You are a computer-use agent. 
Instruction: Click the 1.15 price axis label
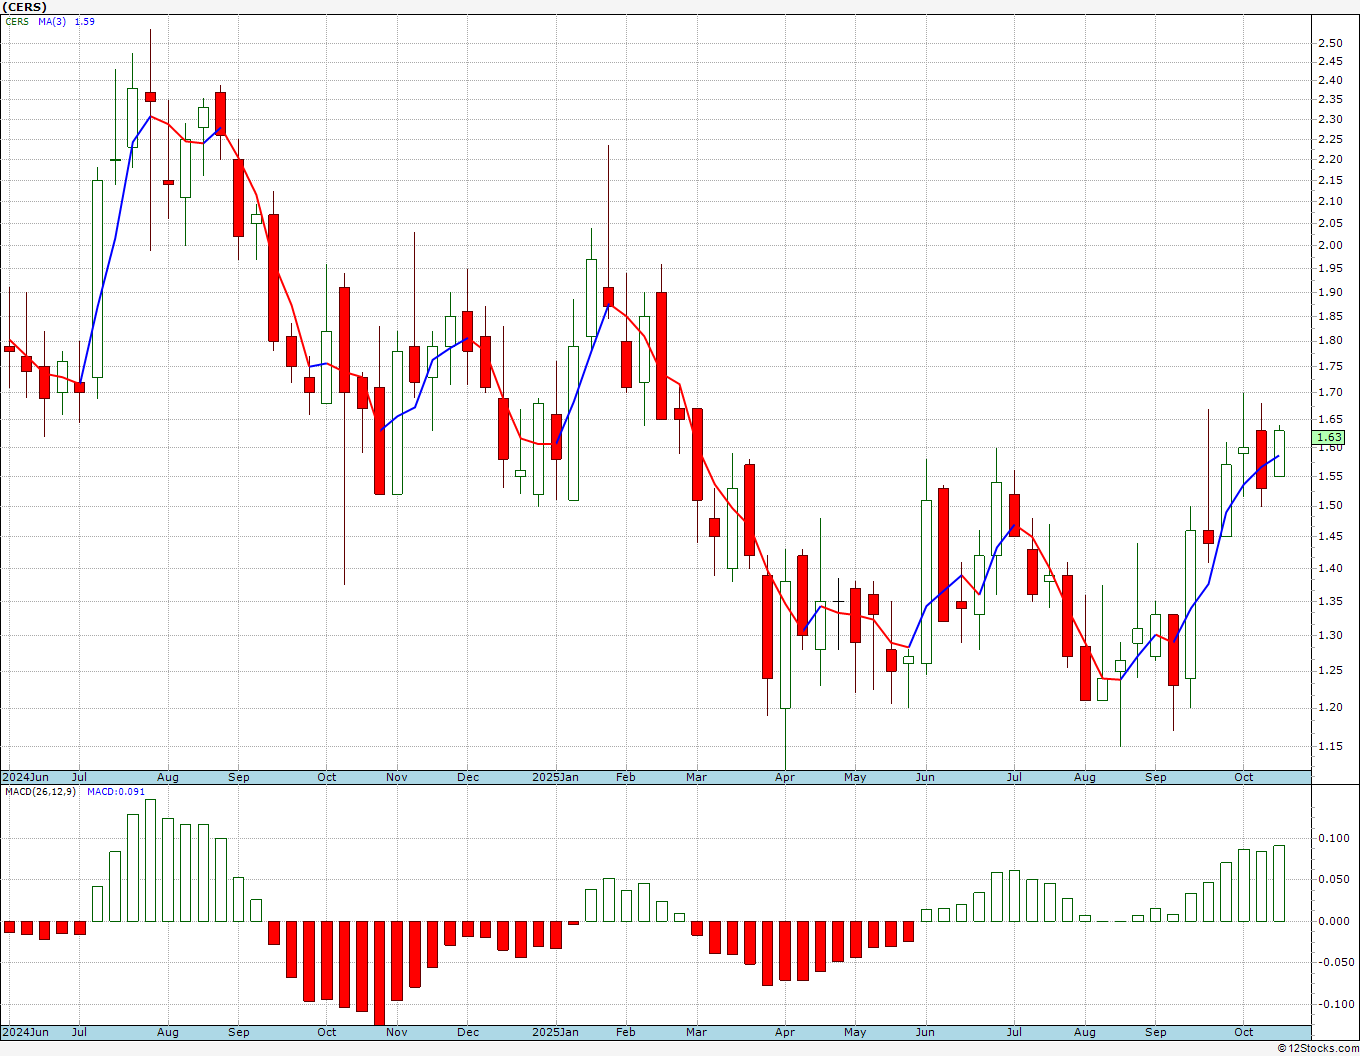(1330, 746)
